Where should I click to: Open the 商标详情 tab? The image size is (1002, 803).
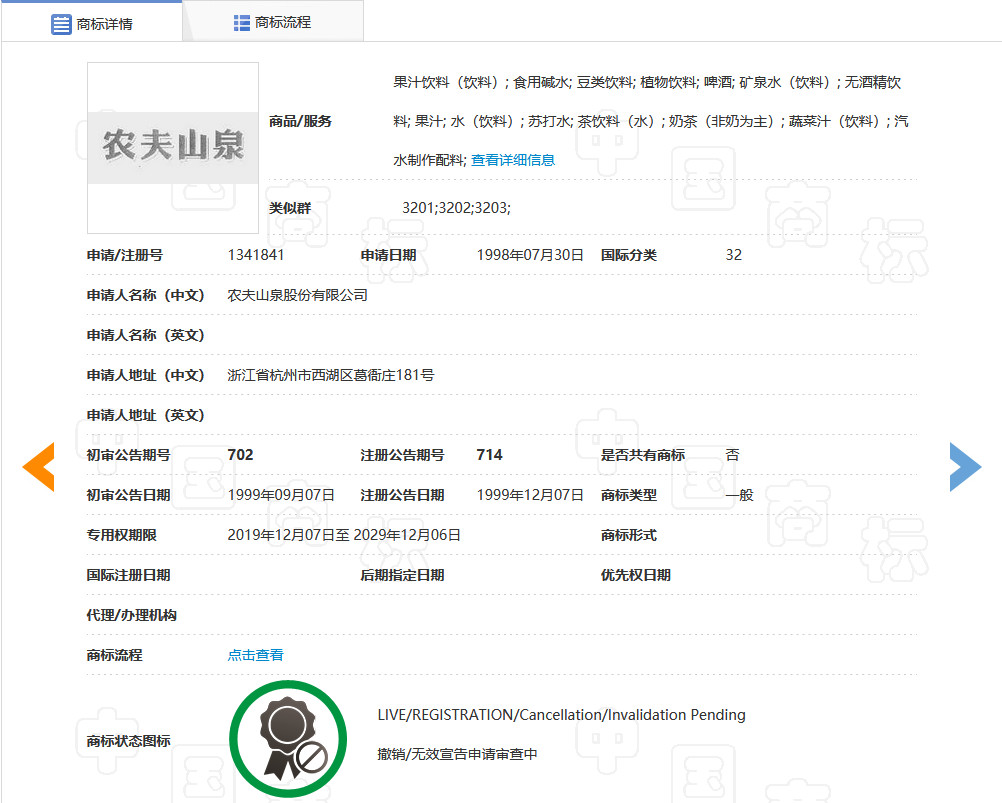pyautogui.click(x=92, y=24)
